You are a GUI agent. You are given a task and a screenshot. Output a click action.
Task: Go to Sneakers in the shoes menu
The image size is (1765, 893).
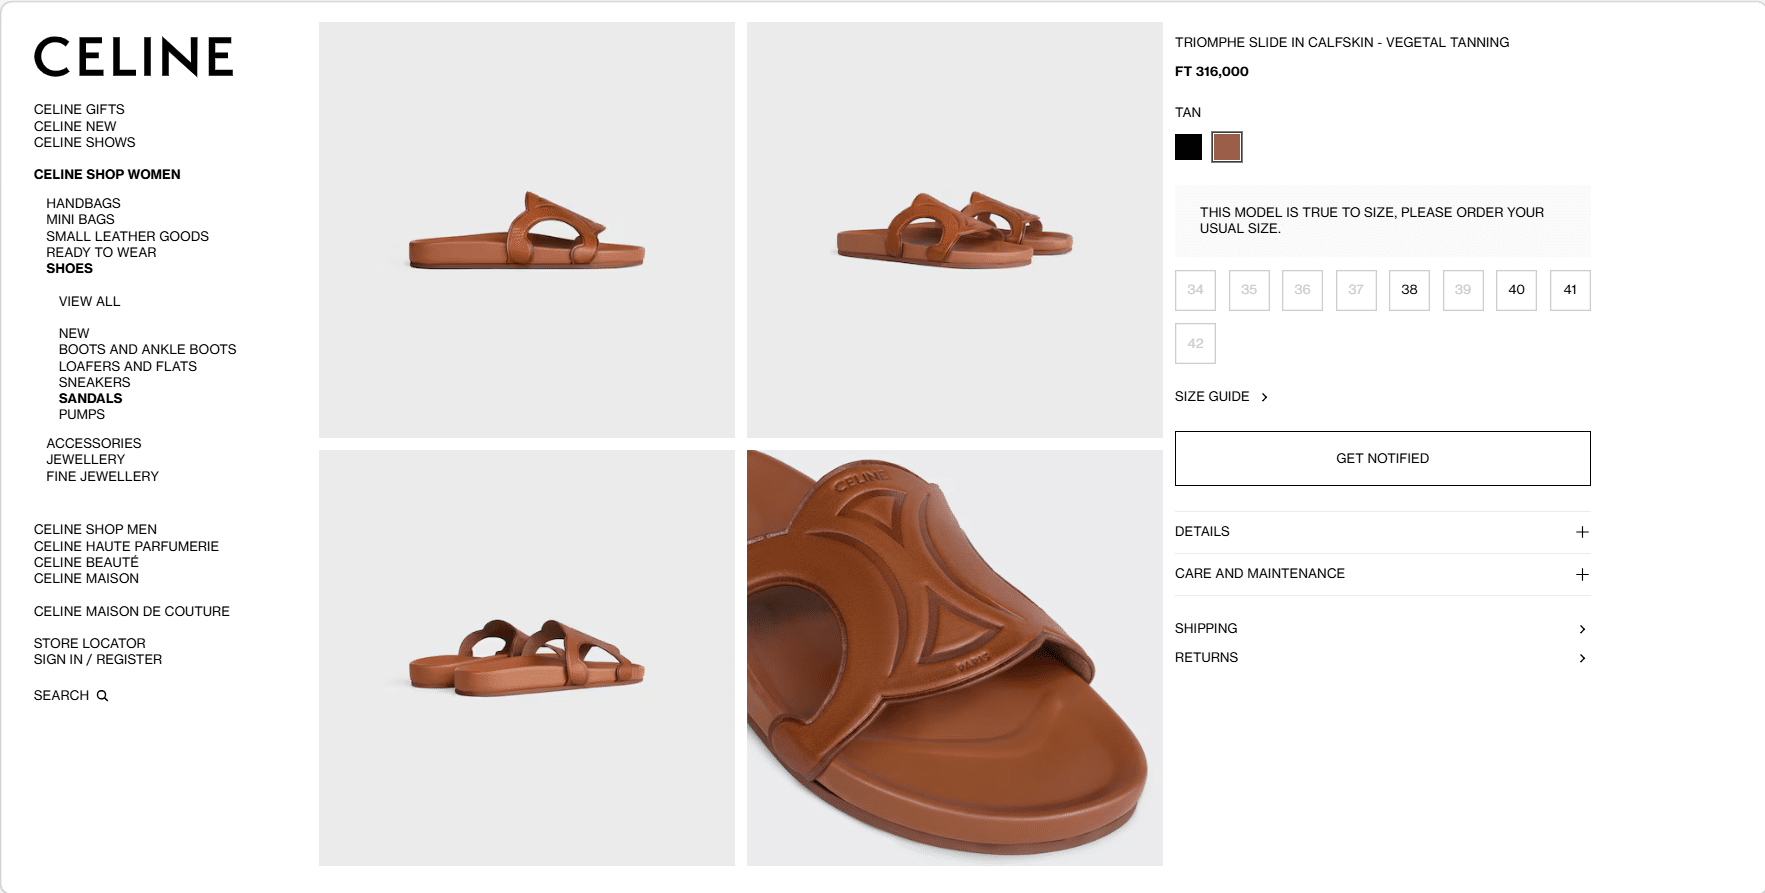(94, 382)
